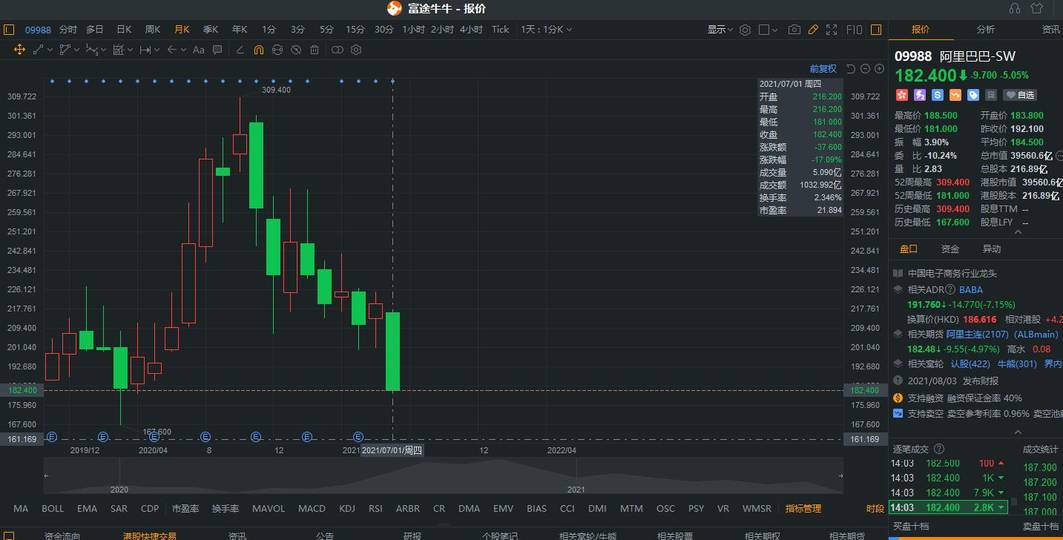Screen dimensions: 1063x540
Task: Select the MACD indicator
Action: [313, 509]
